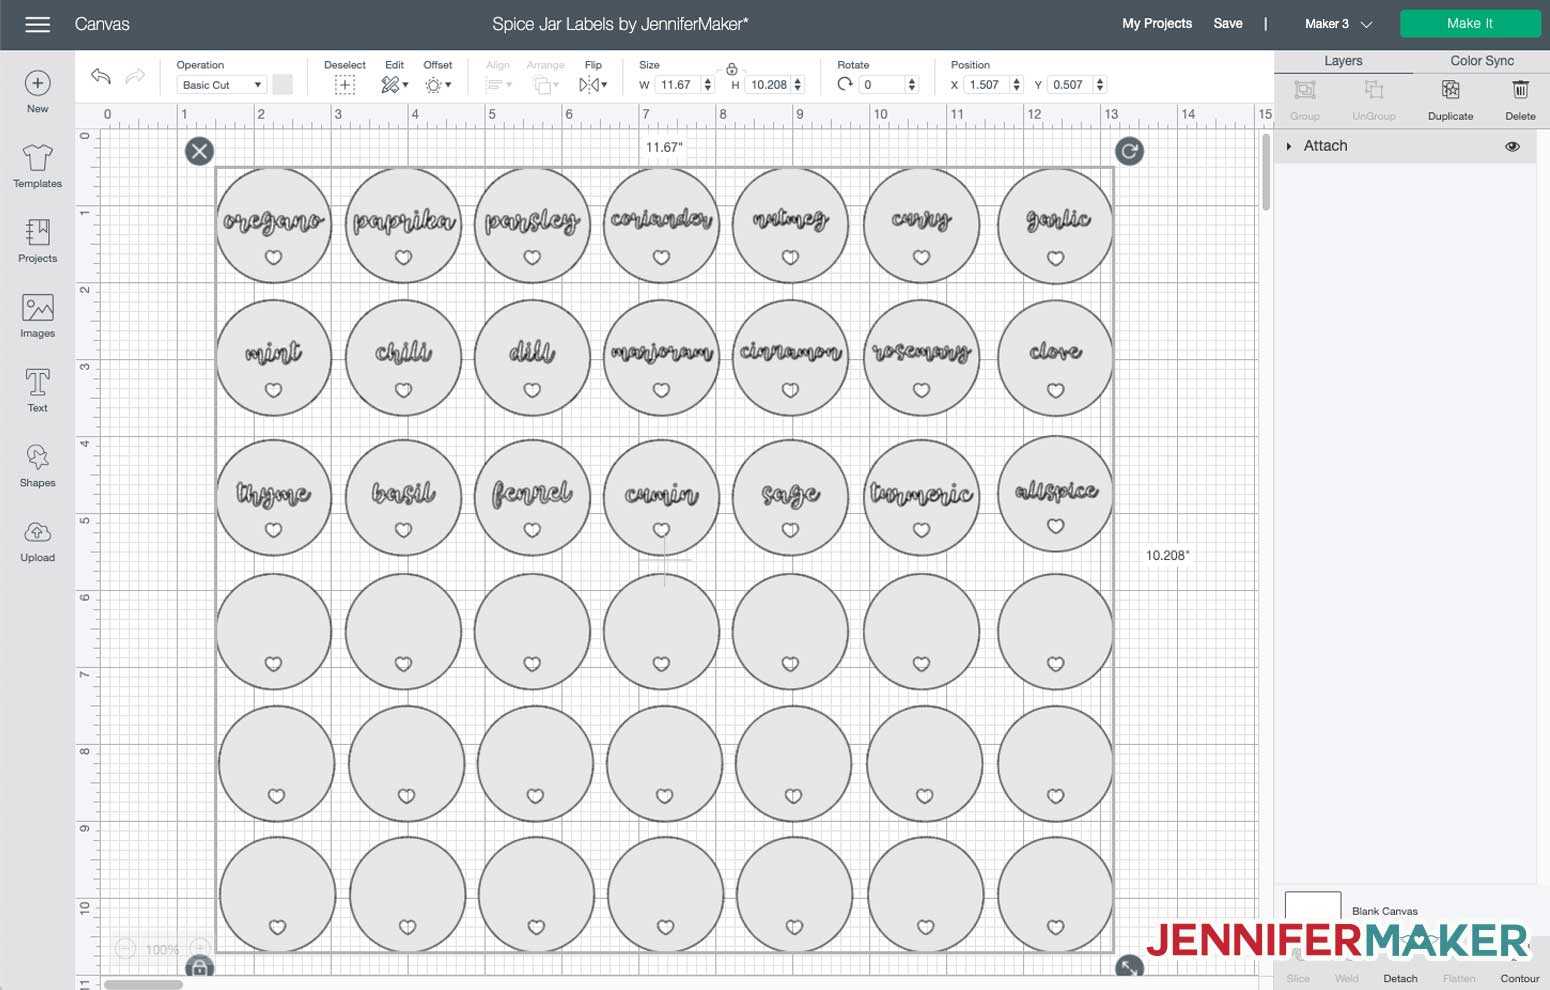The image size is (1550, 990).
Task: Create a New project from sidebar
Action: (37, 92)
